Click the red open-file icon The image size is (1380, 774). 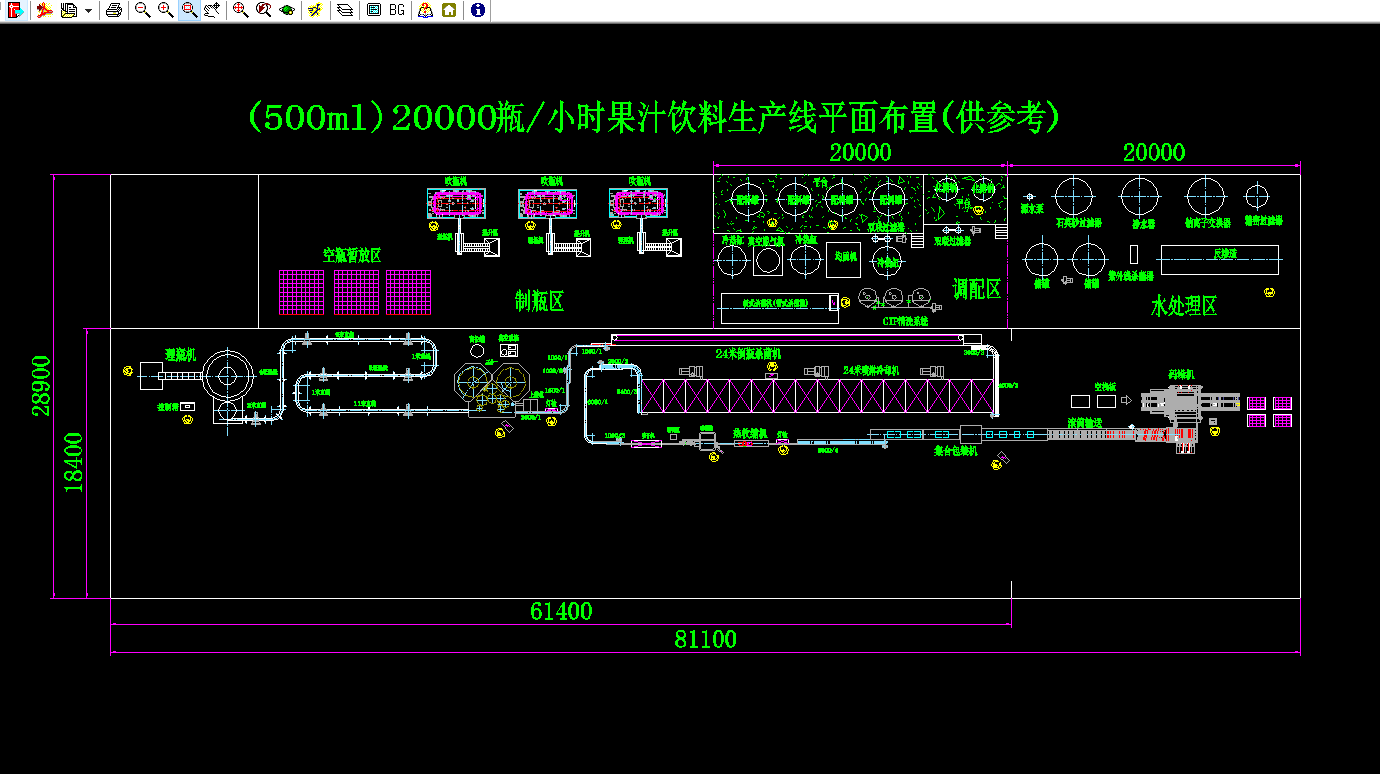[15, 10]
